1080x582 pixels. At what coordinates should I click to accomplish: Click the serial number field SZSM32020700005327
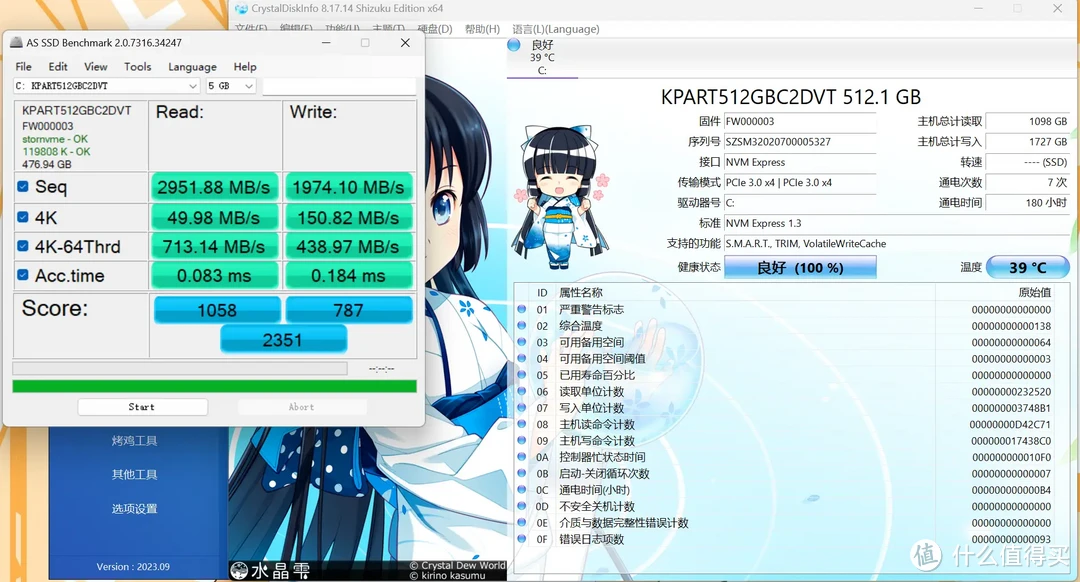(800, 142)
